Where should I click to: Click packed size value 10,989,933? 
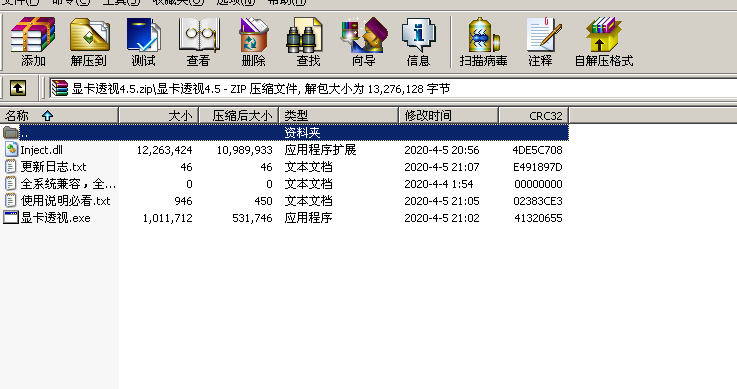(244, 150)
